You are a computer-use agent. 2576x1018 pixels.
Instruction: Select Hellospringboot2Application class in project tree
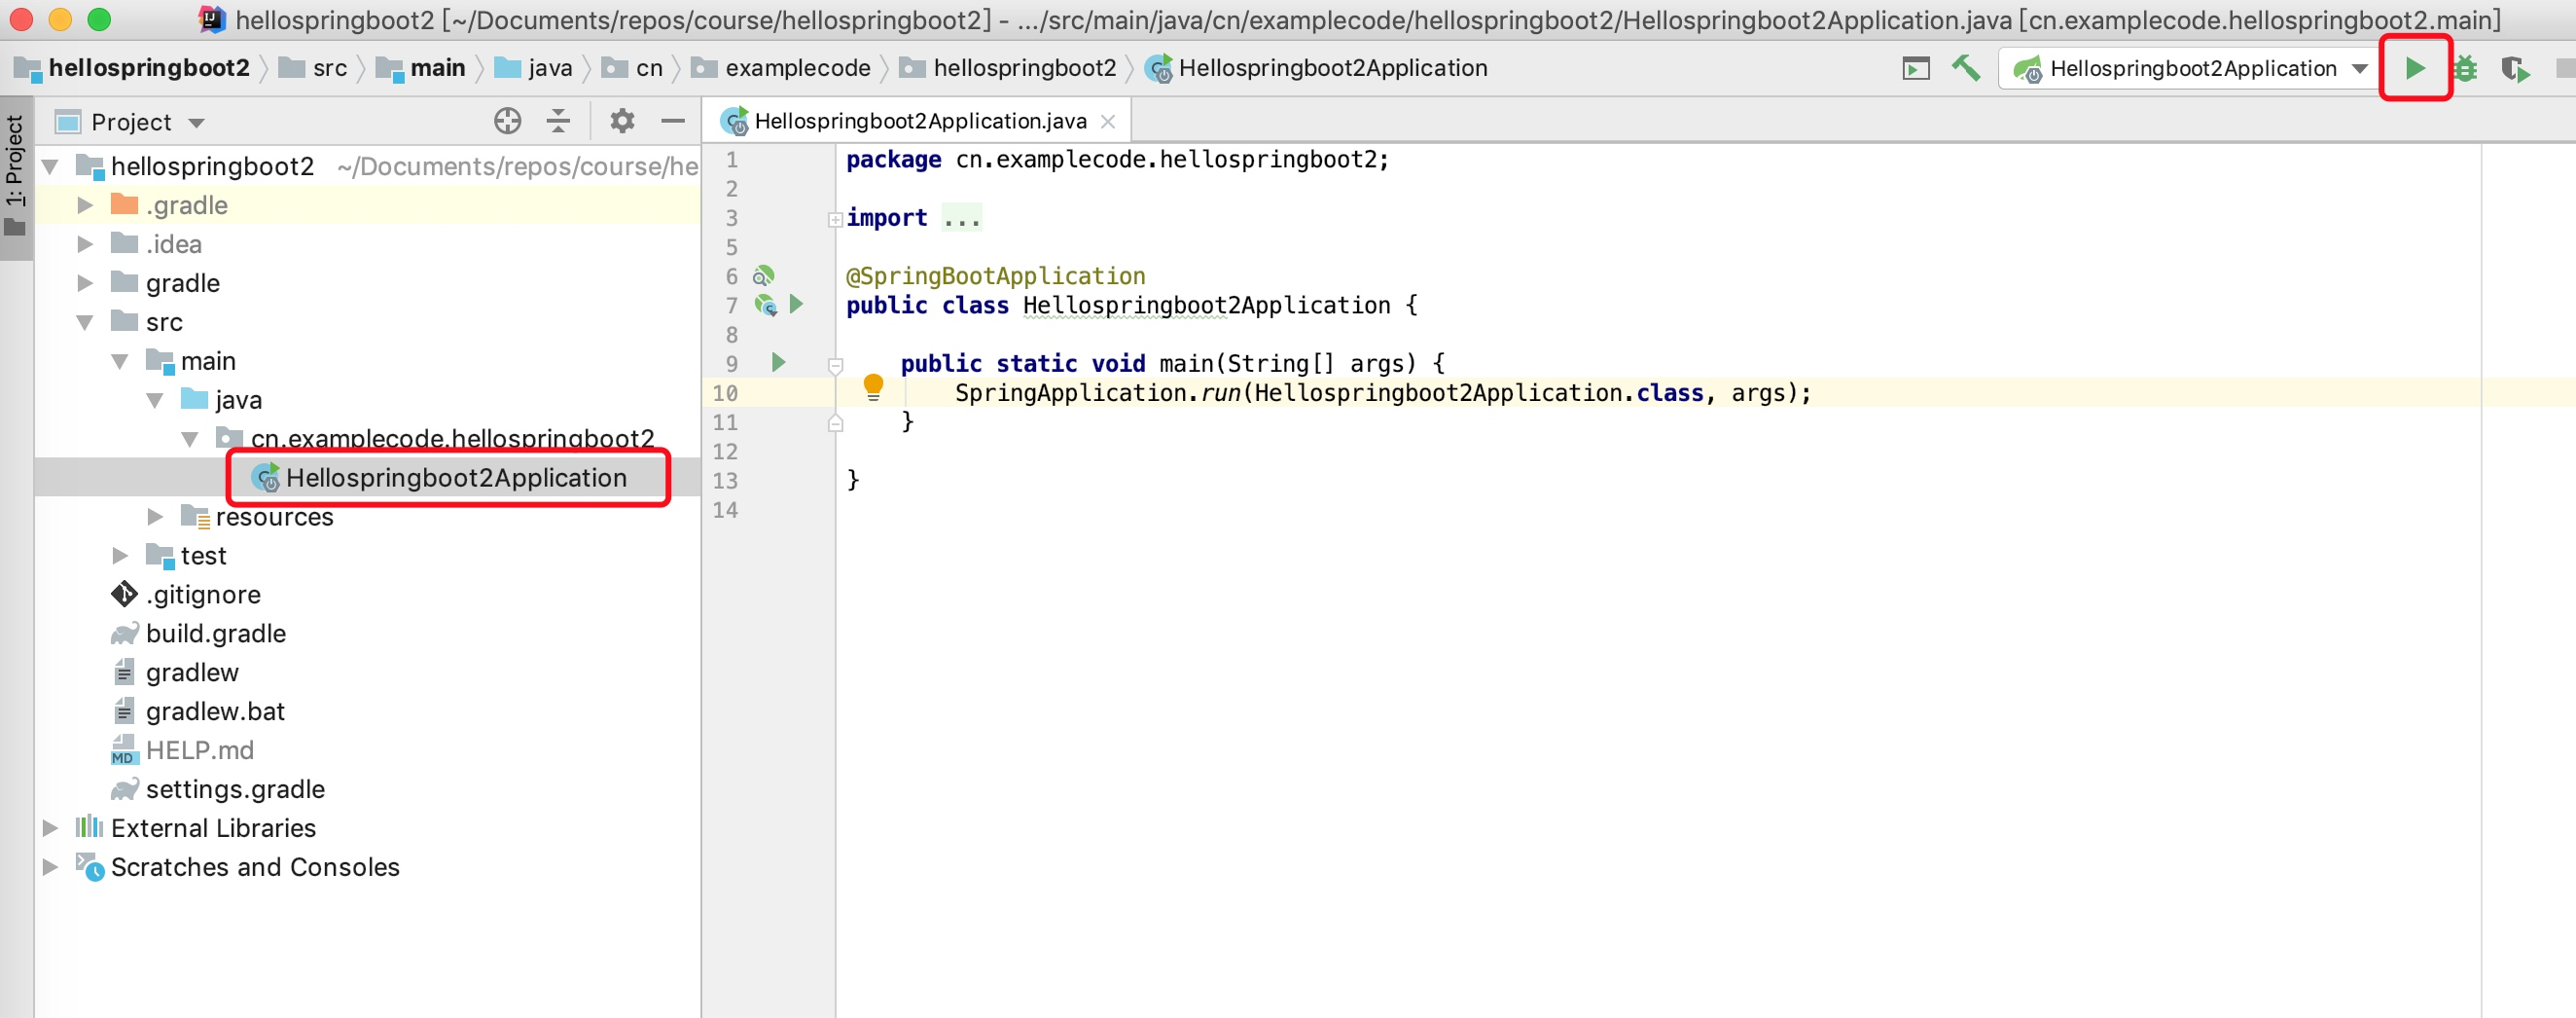[x=368, y=478]
